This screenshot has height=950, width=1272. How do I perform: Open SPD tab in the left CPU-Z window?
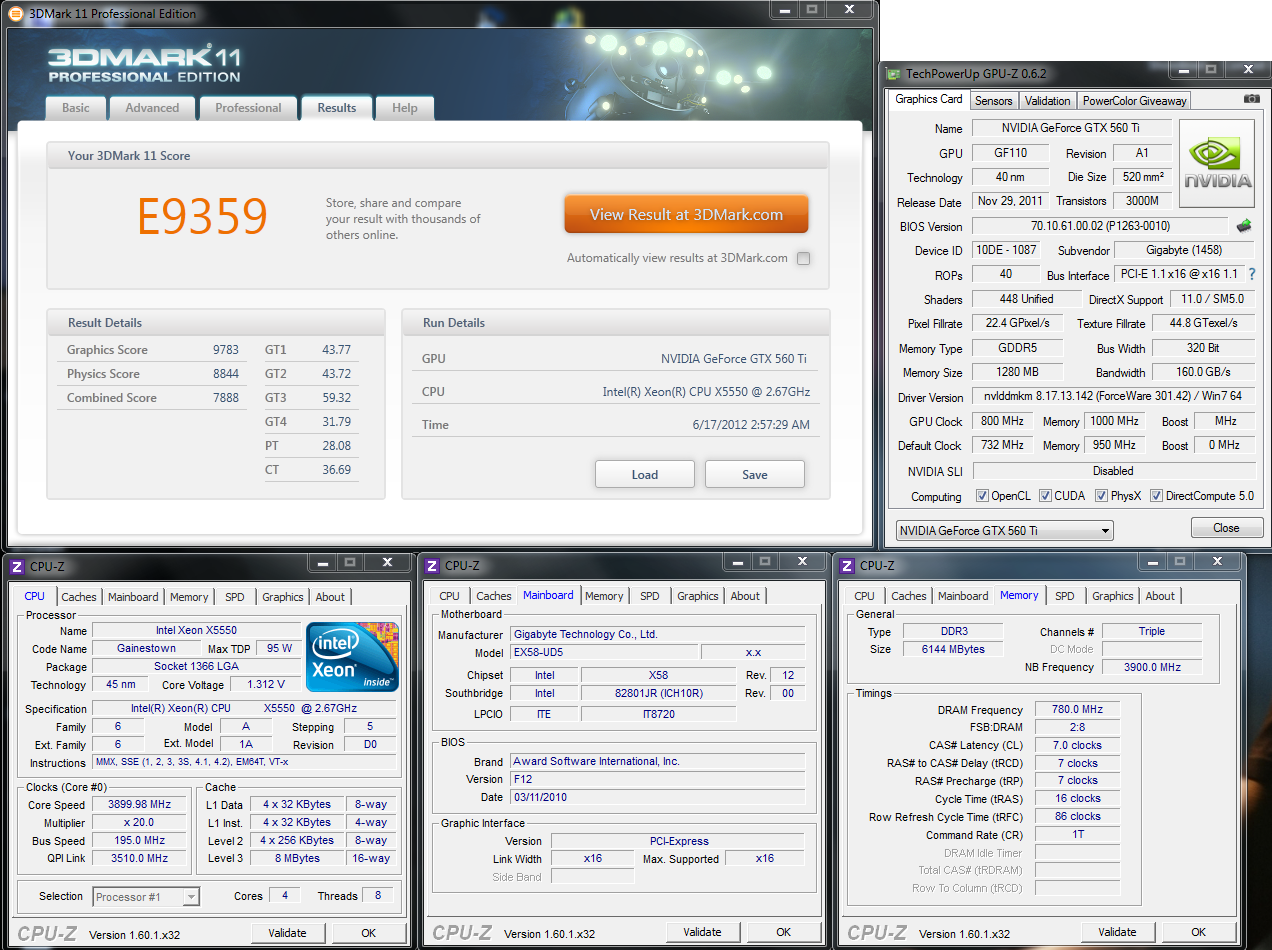tap(235, 596)
